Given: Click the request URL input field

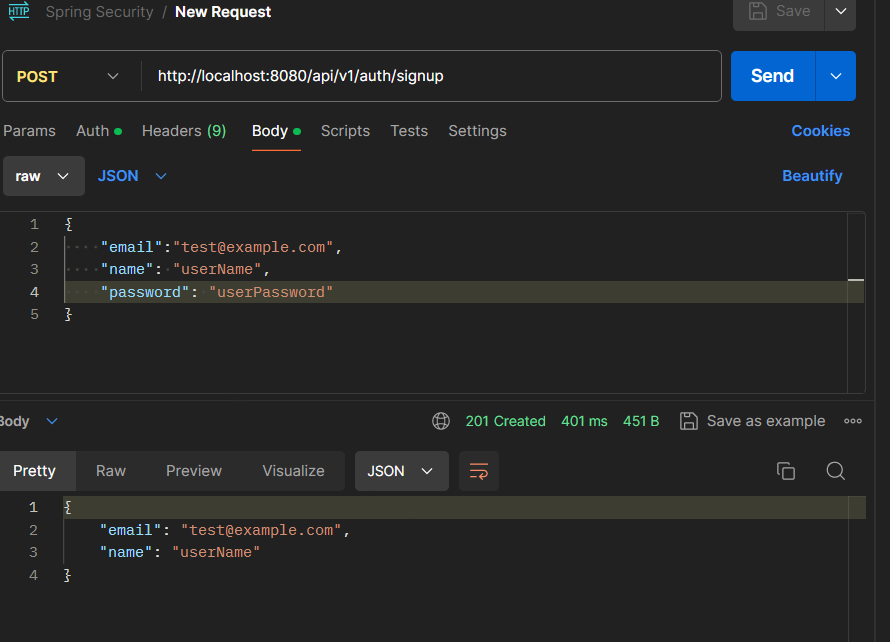Looking at the screenshot, I should [430, 76].
